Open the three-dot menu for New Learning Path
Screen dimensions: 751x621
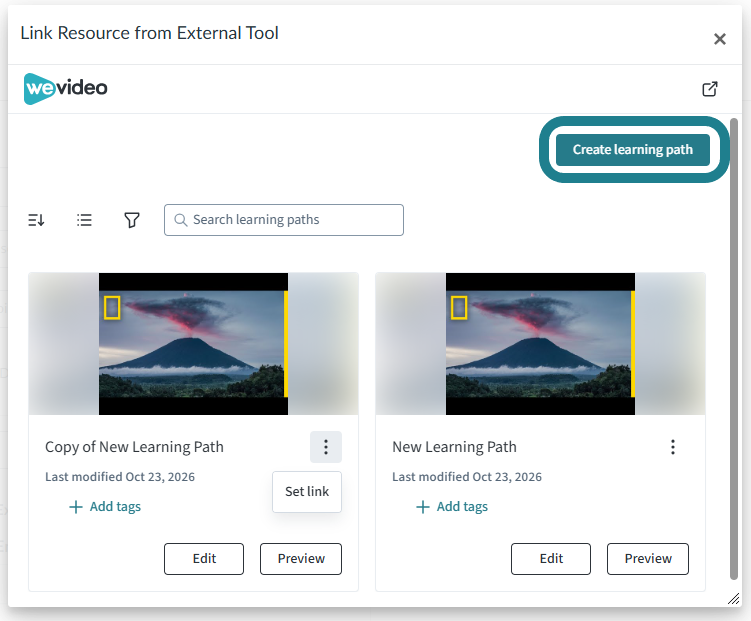[673, 447]
